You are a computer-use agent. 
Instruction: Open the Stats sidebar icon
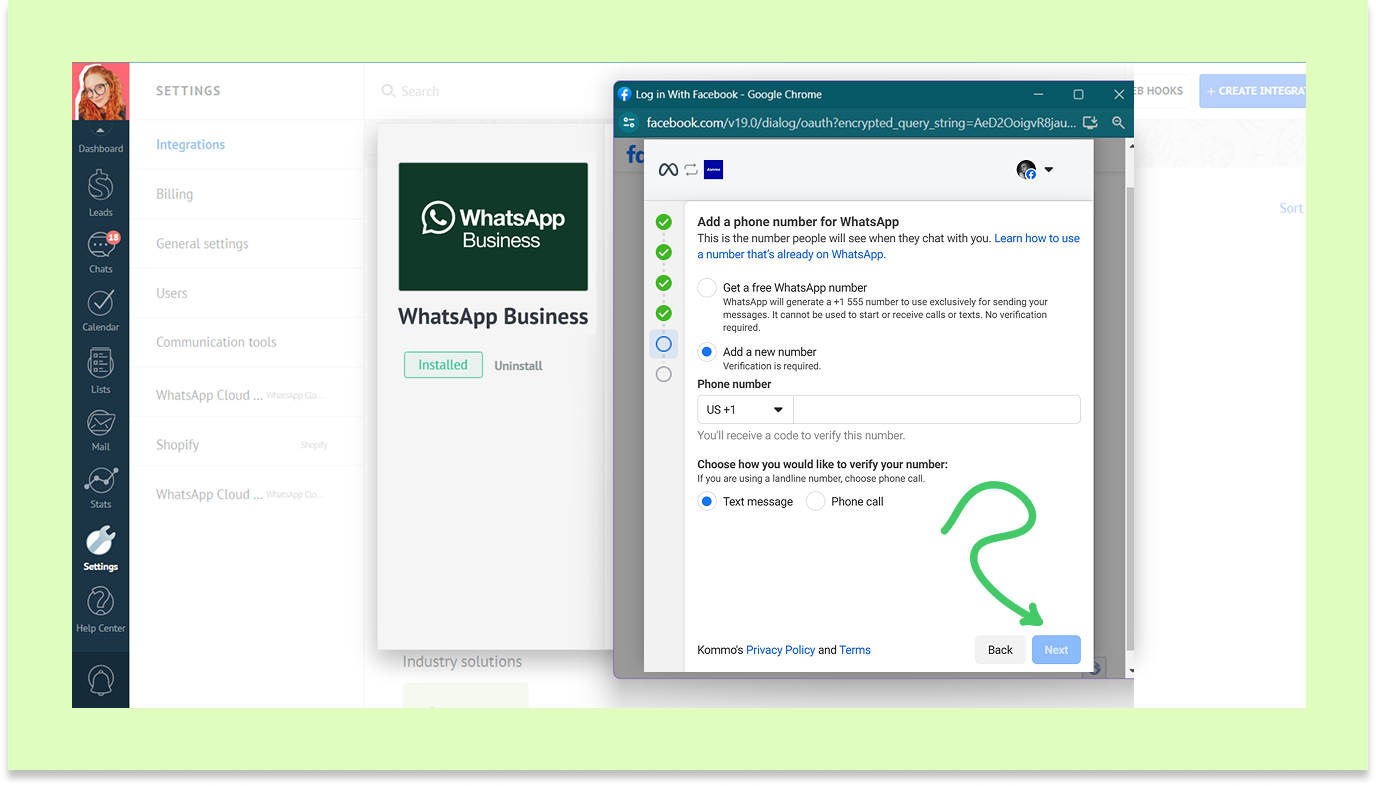coord(101,485)
